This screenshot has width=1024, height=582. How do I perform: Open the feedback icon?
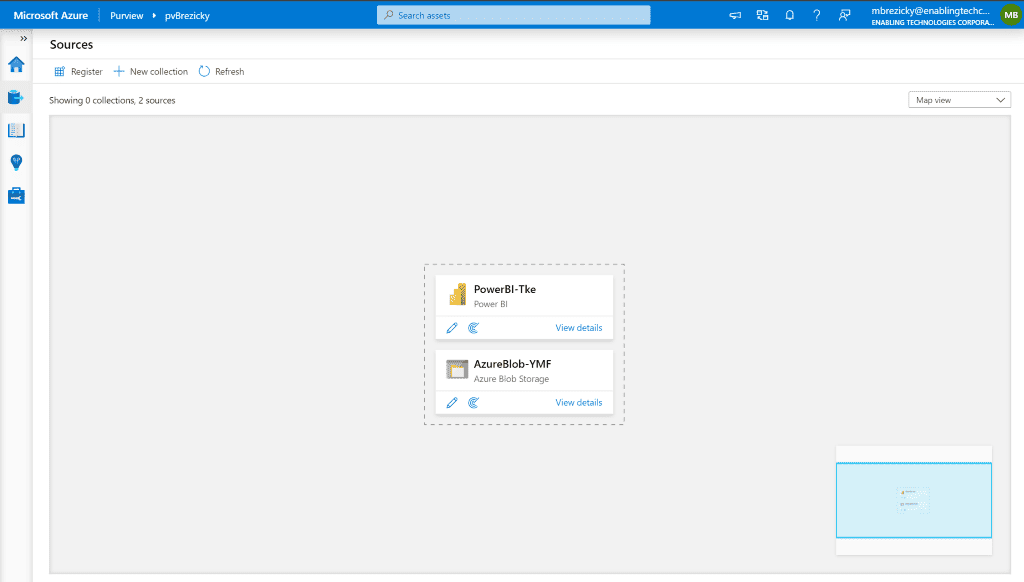coord(844,15)
